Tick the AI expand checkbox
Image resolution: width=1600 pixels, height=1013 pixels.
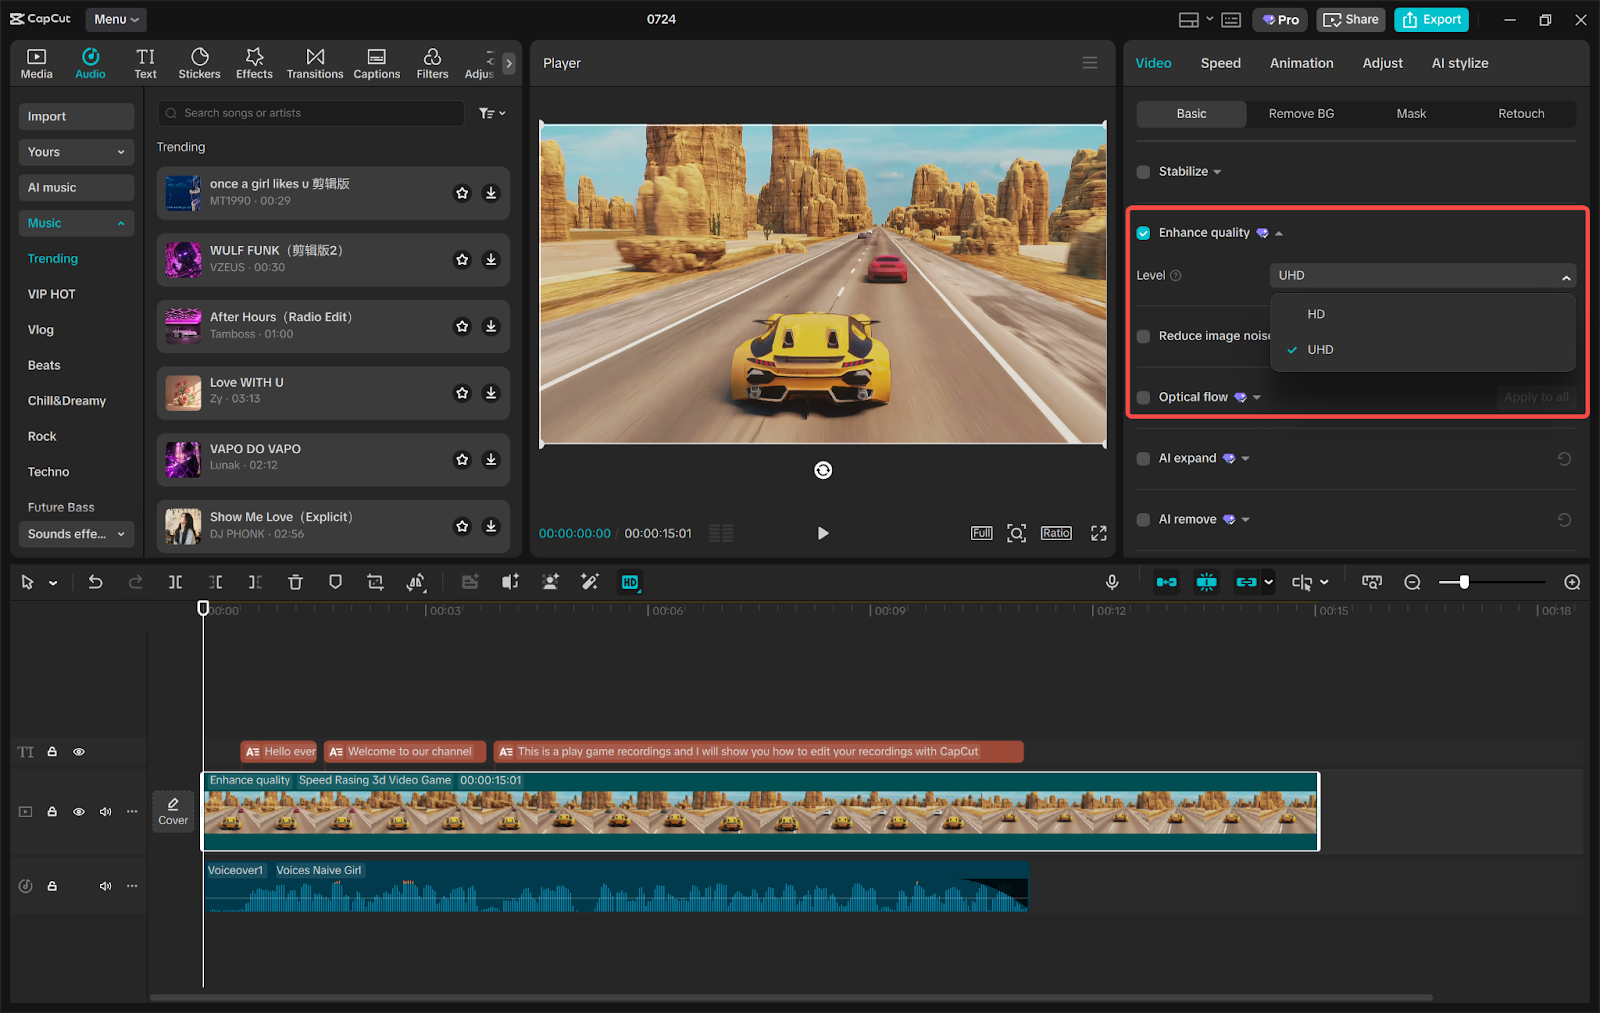(x=1143, y=459)
